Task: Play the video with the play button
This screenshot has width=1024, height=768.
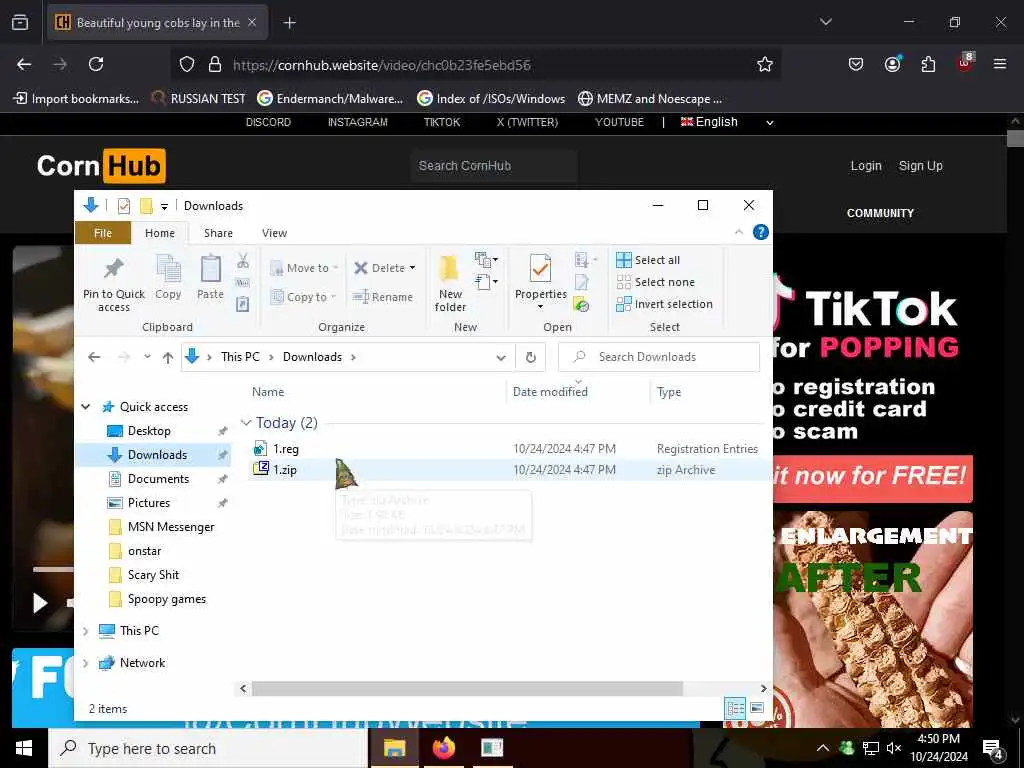Action: (x=40, y=603)
